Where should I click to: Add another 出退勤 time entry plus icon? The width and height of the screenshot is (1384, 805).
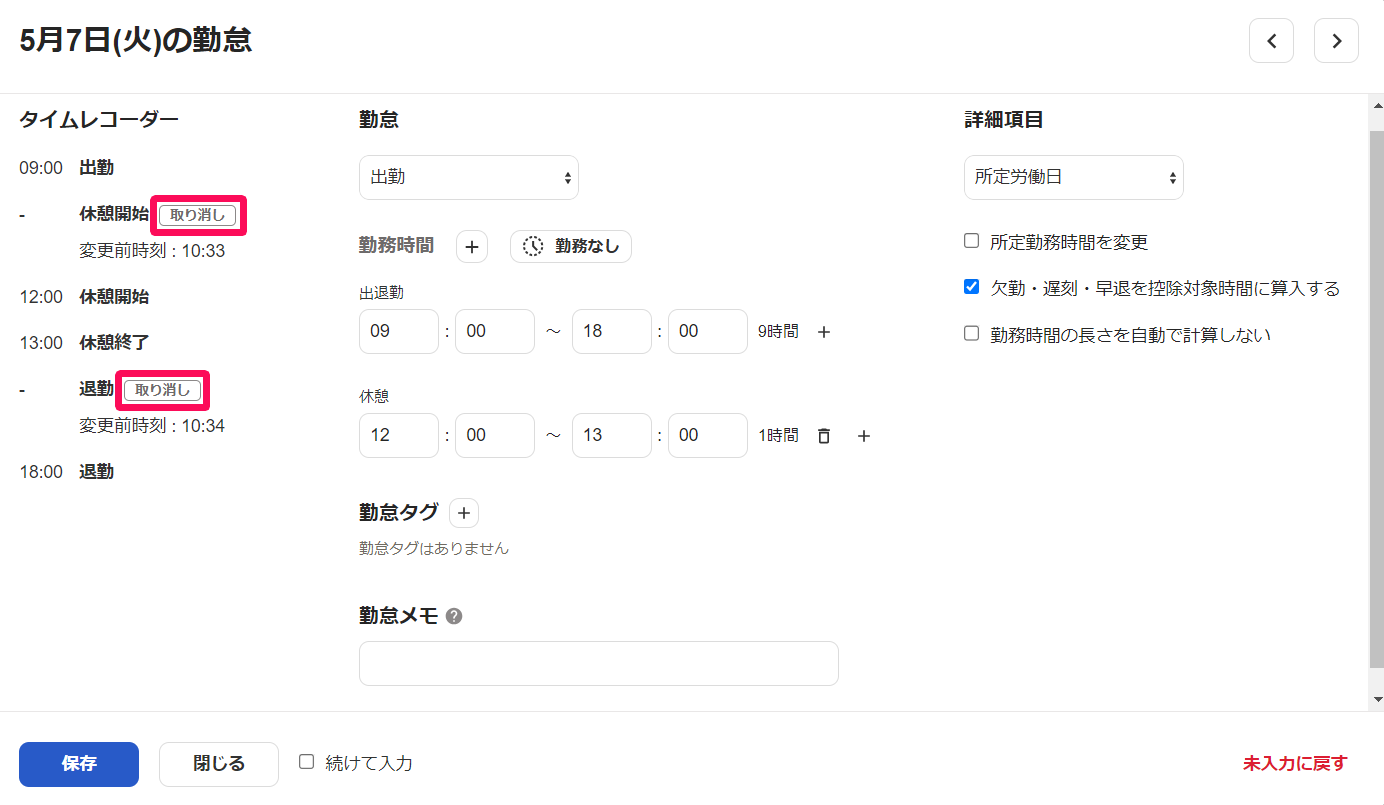824,332
